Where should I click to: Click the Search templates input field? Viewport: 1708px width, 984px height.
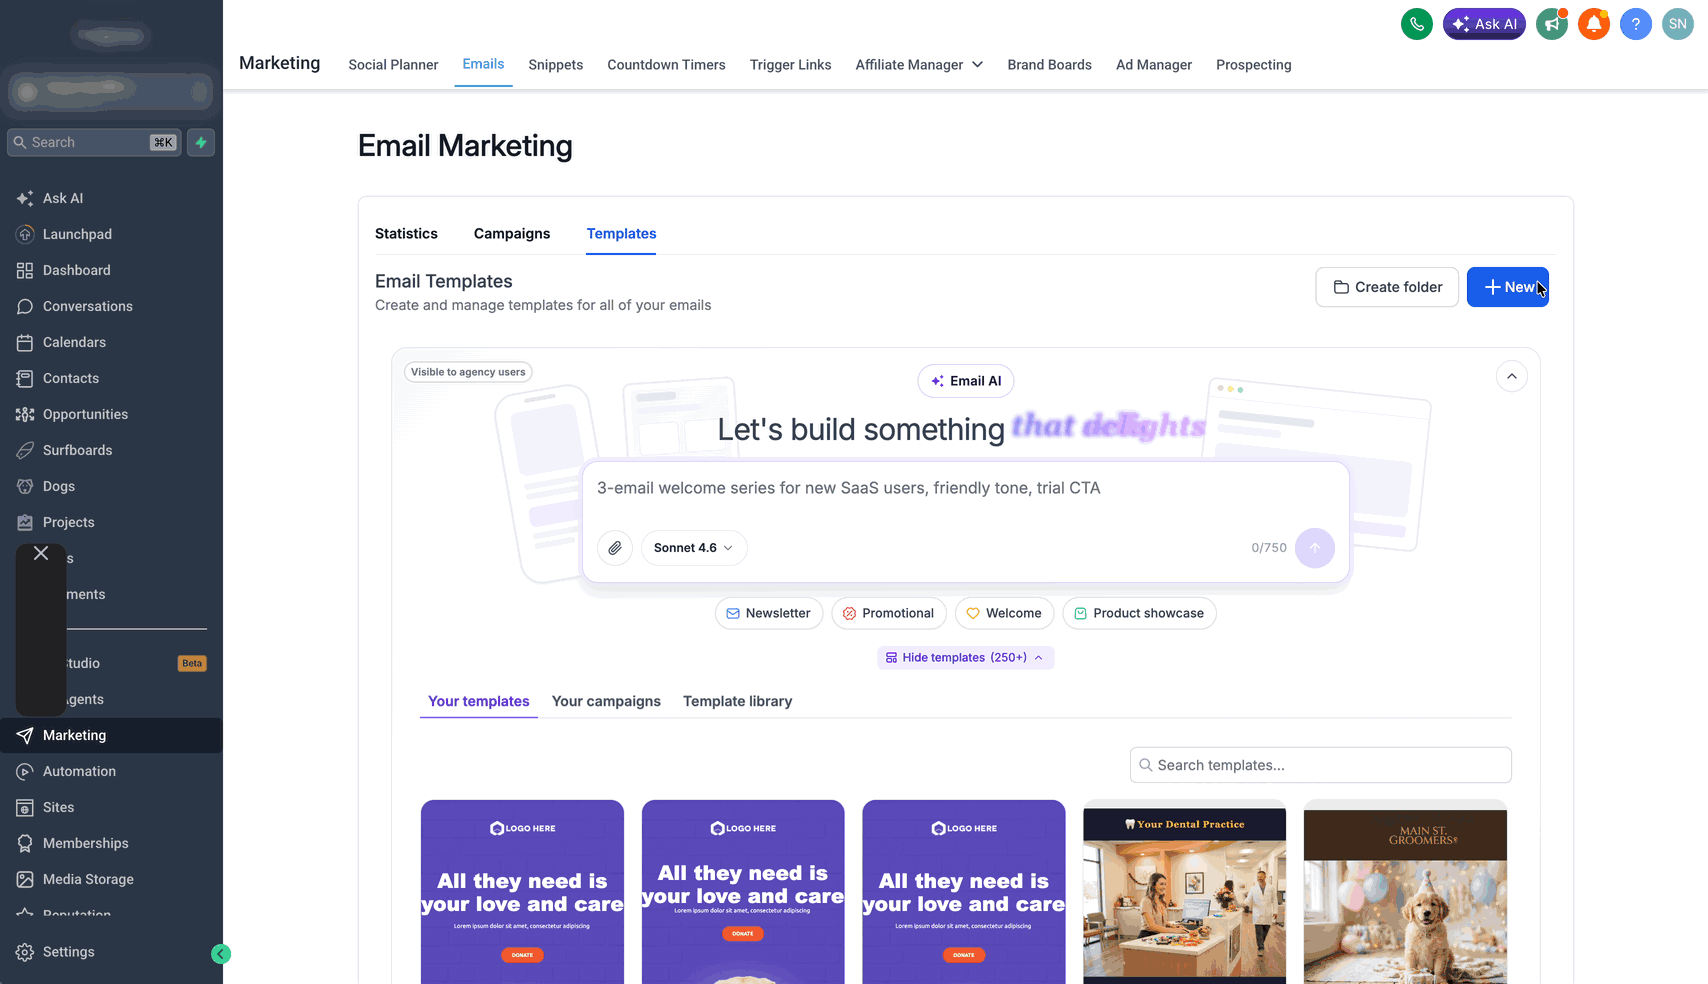click(x=1320, y=765)
